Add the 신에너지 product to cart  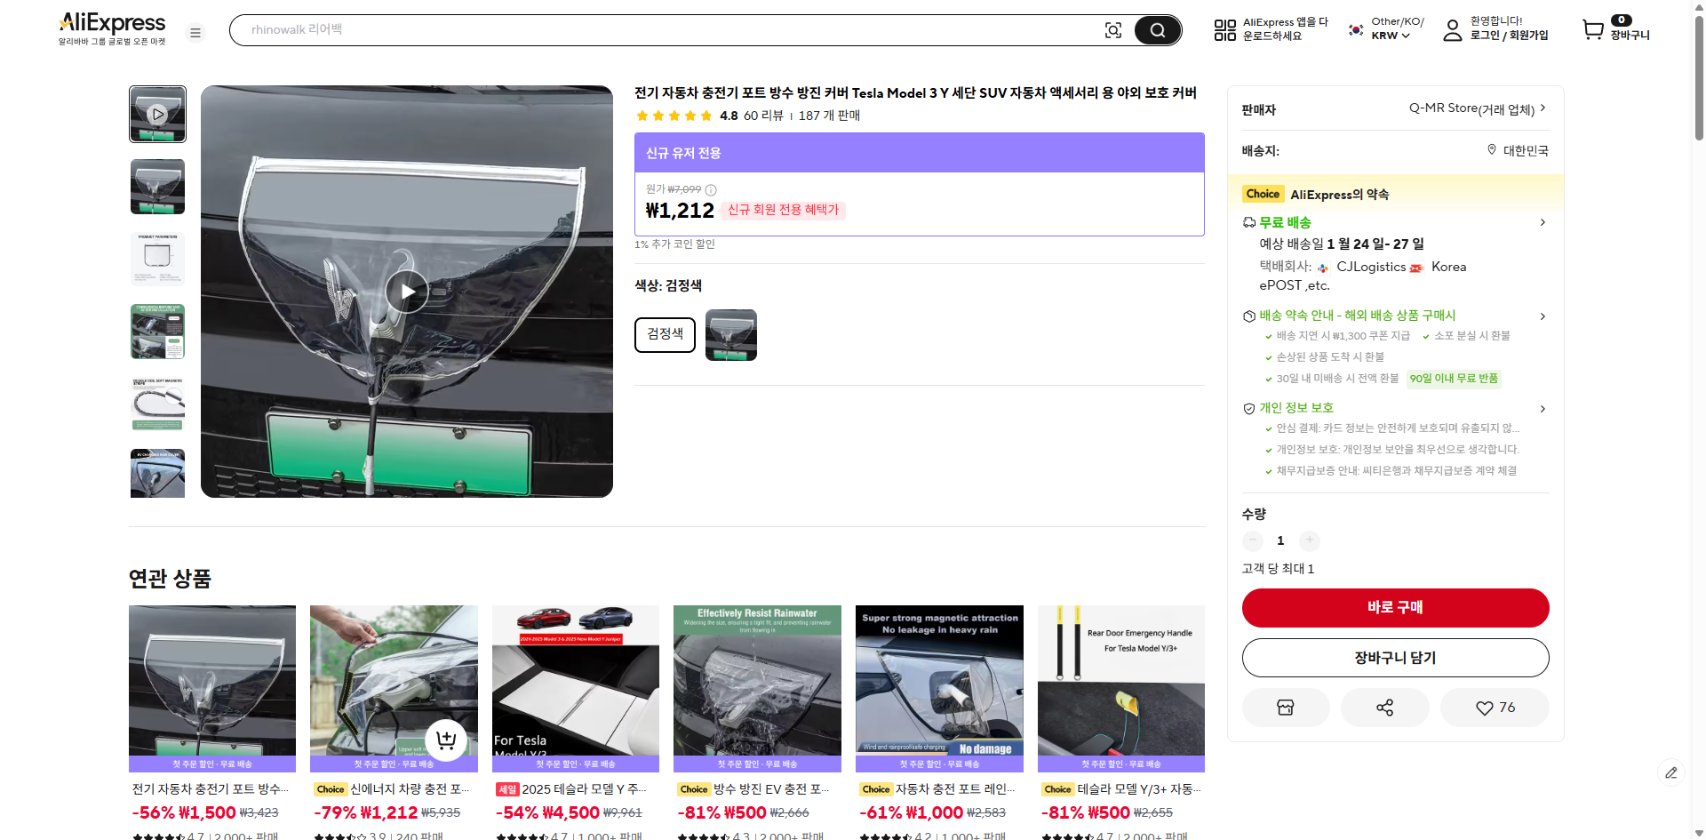coord(446,740)
